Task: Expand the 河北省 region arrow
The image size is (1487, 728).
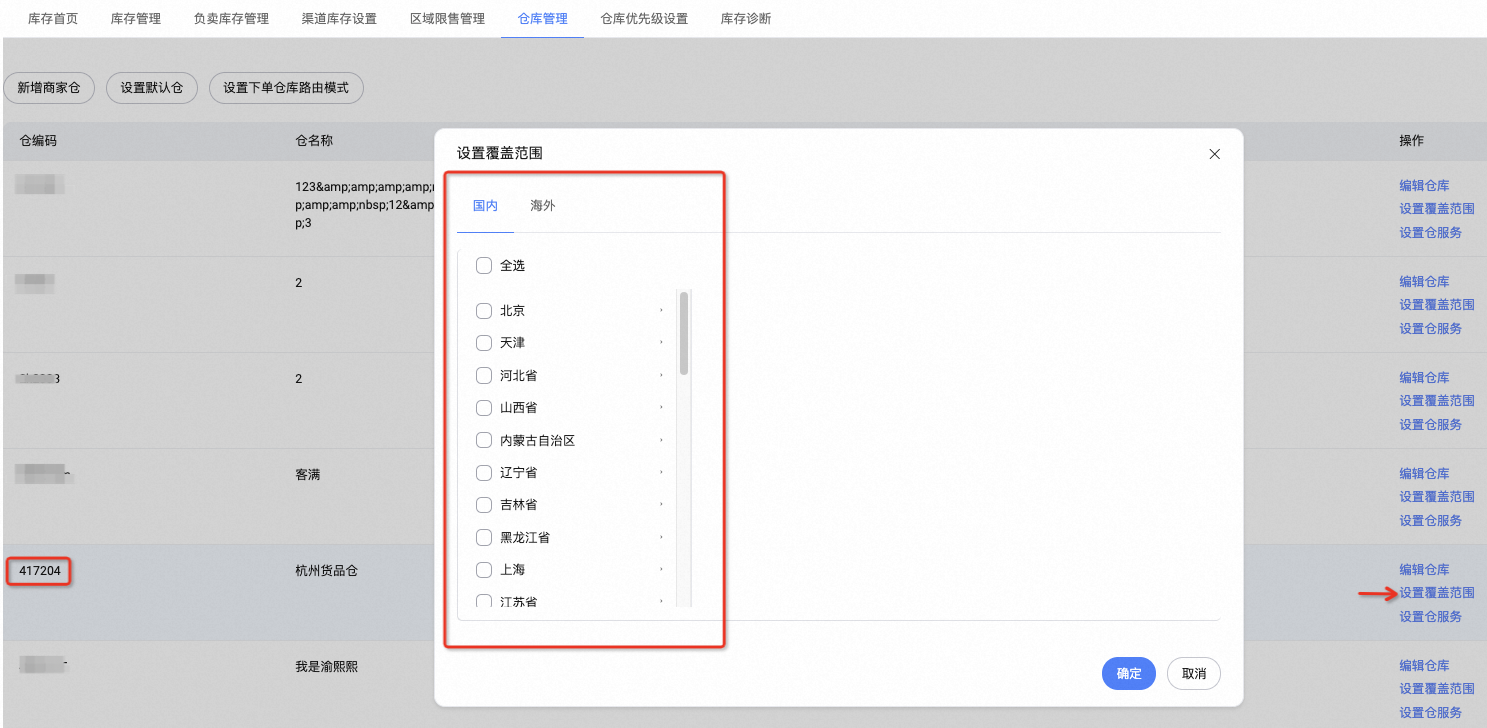Action: [x=661, y=376]
